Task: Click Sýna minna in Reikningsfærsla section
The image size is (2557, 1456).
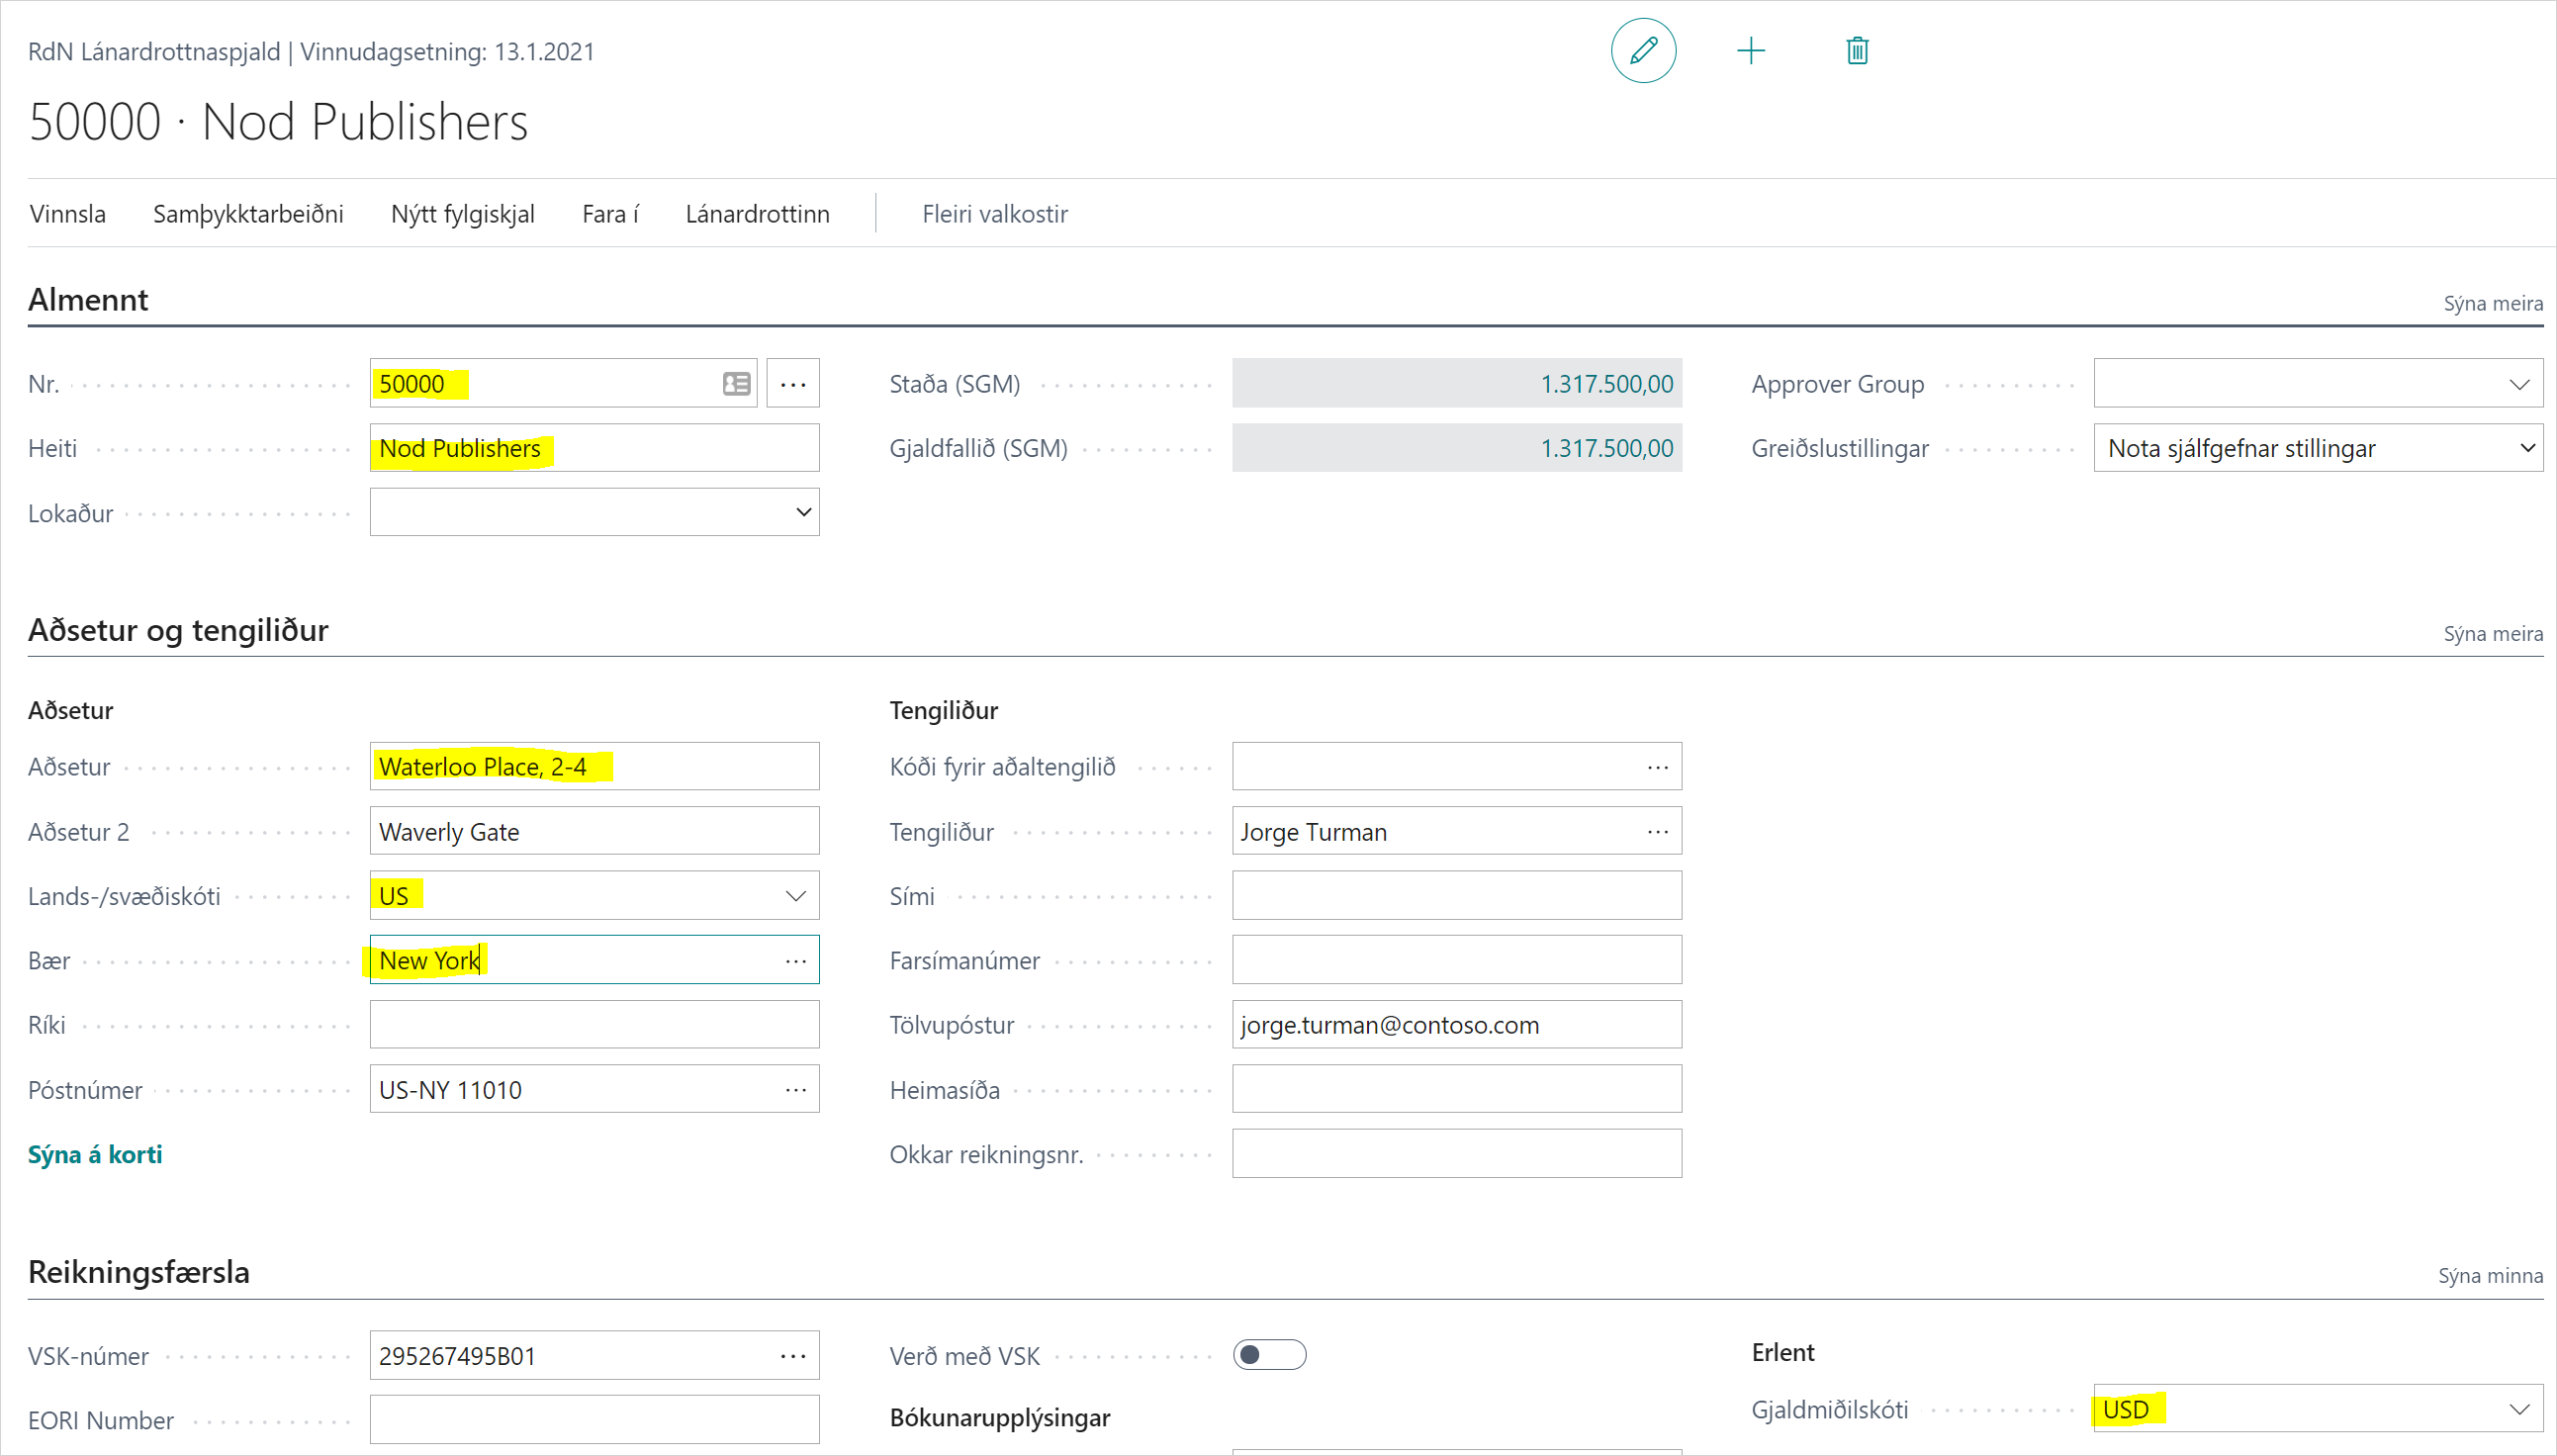Action: [2490, 1275]
